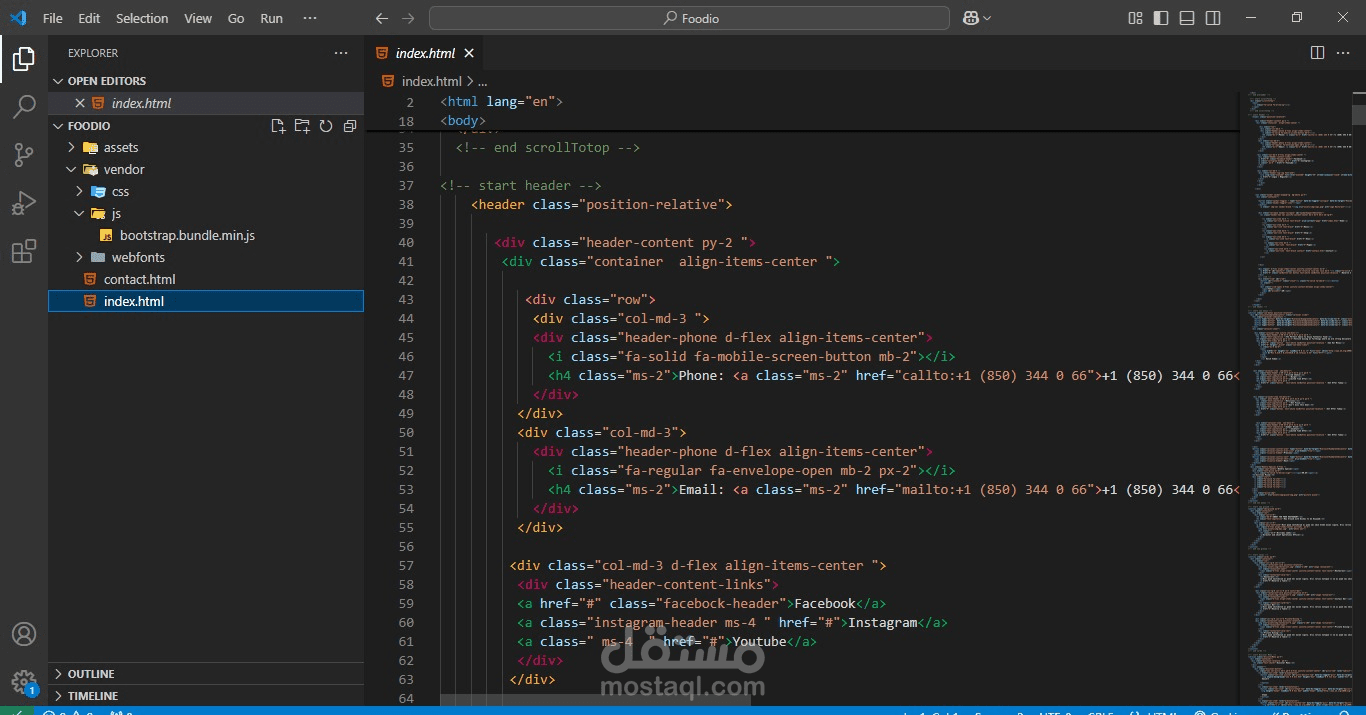Open the Search view in activity bar
1366x715 pixels.
coord(24,107)
